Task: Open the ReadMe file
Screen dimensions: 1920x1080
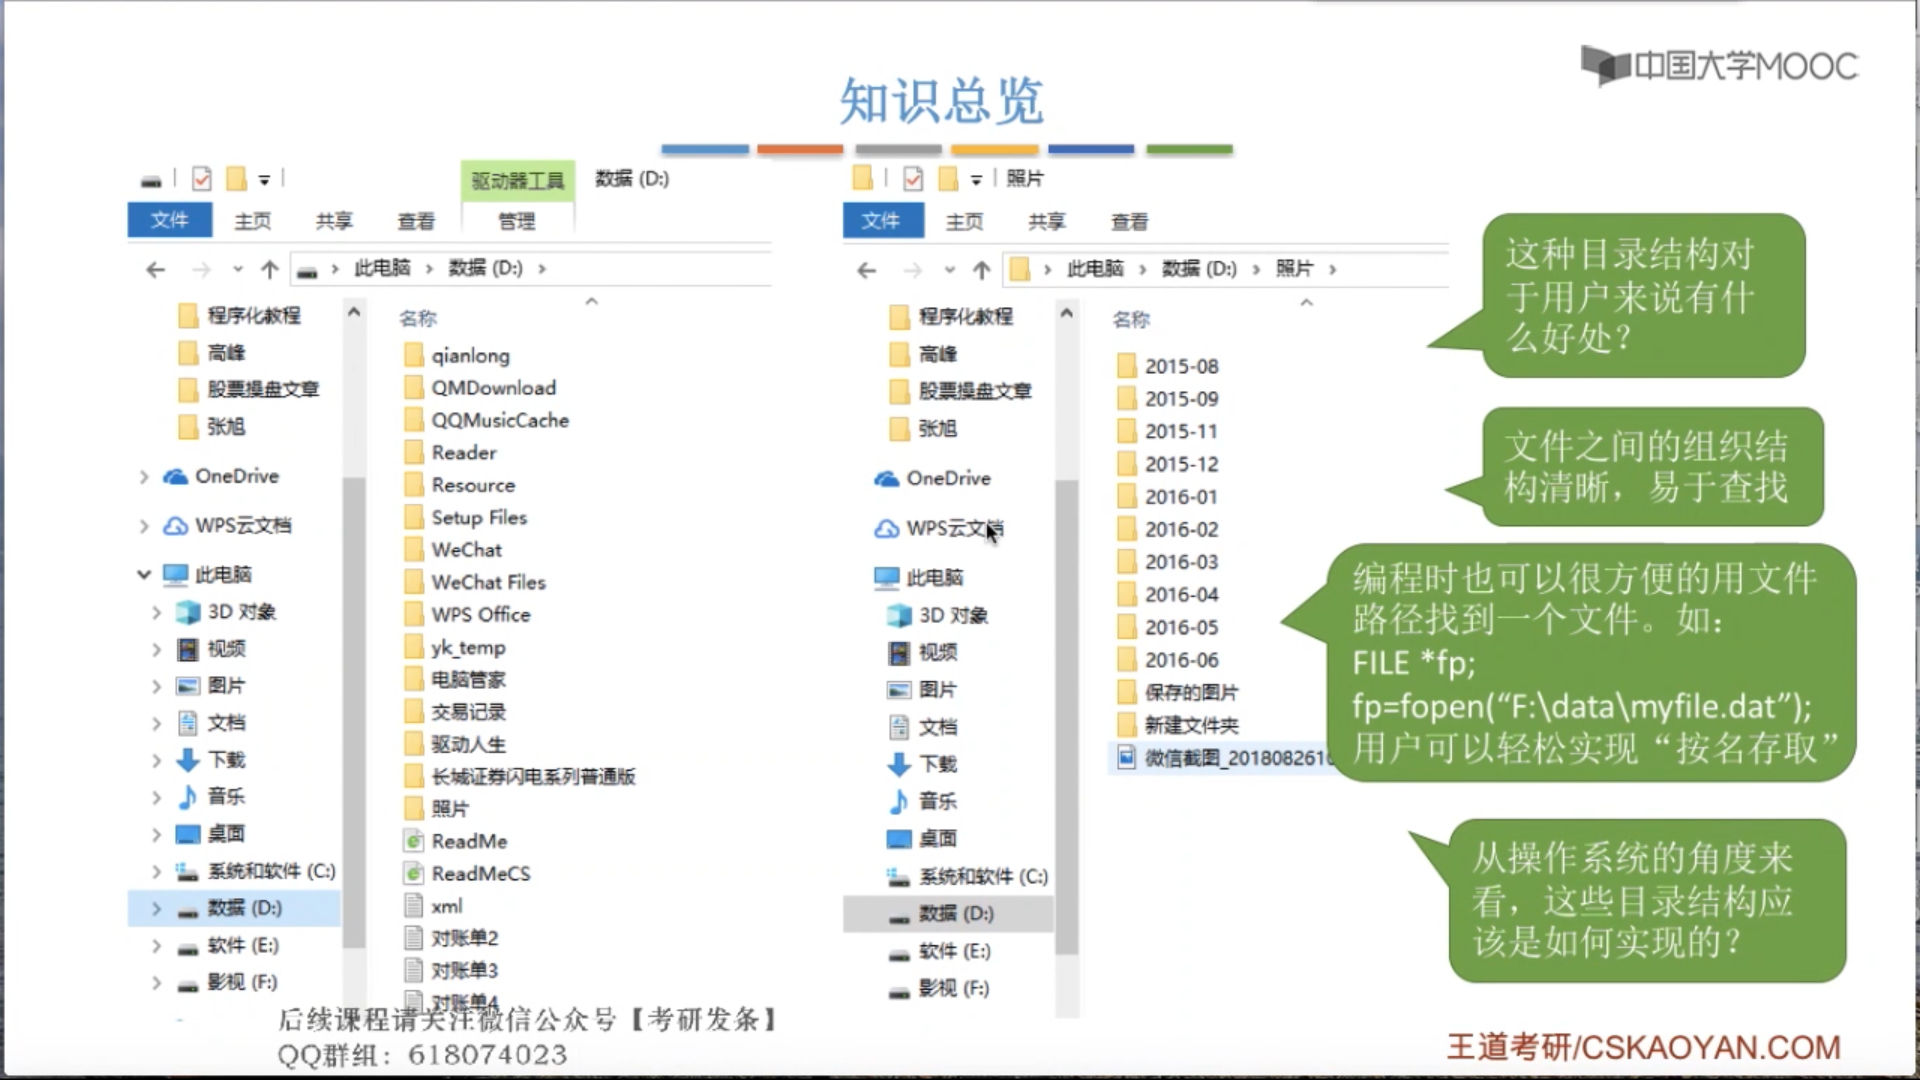Action: click(455, 842)
